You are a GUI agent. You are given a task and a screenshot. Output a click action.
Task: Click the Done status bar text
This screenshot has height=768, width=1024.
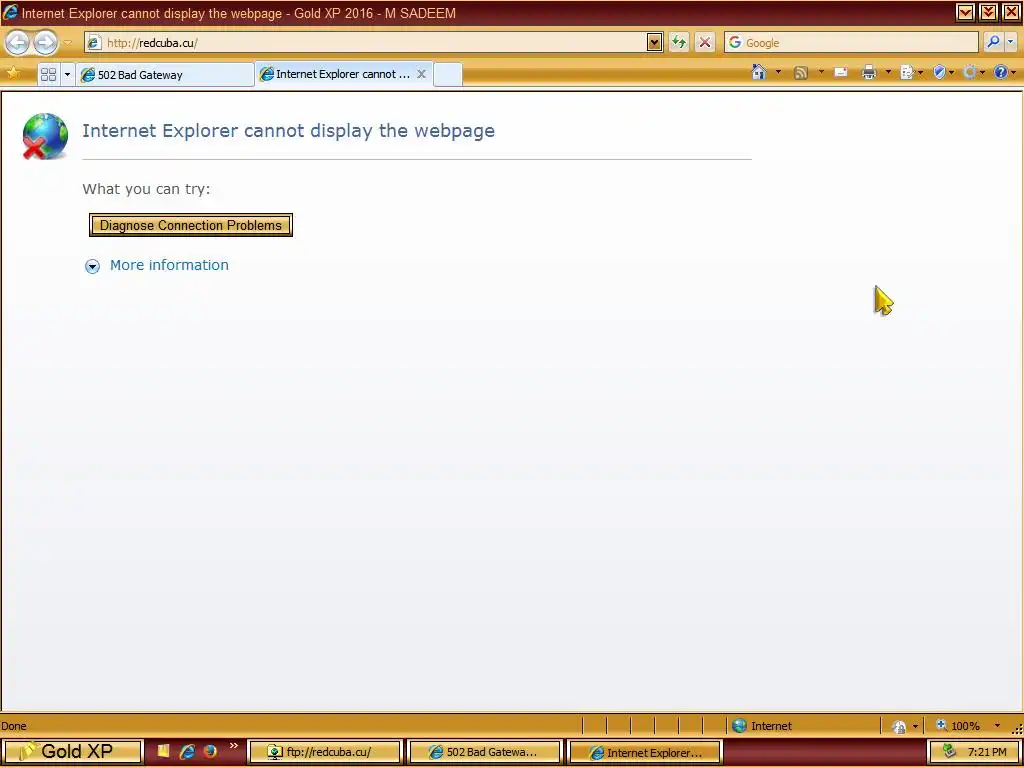14,726
